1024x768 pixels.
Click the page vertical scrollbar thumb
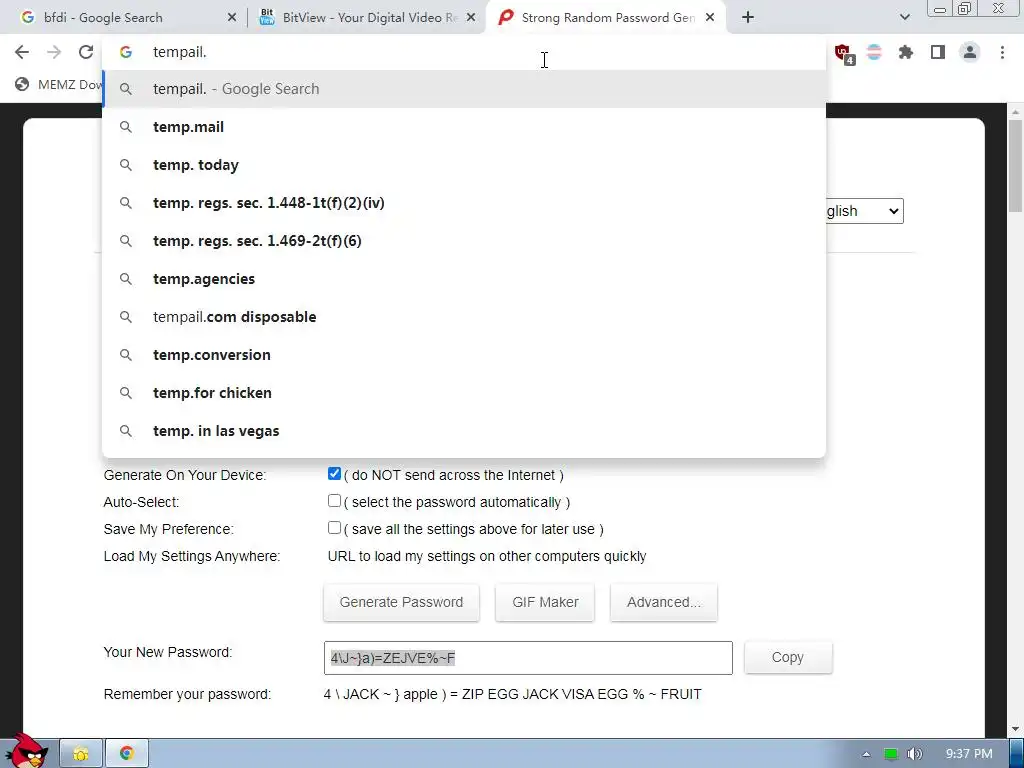(1015, 167)
